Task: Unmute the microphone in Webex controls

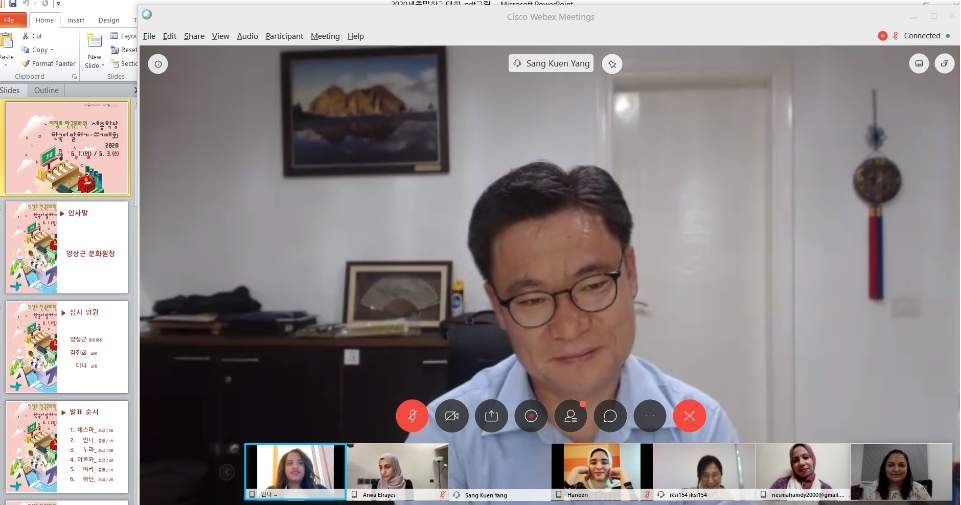Action: click(412, 415)
